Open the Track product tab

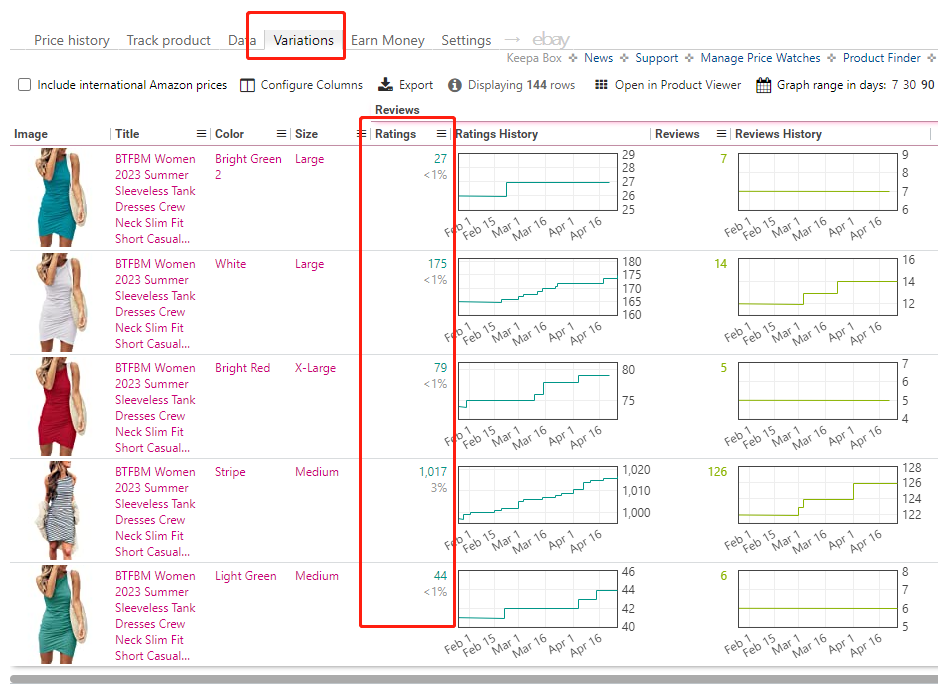click(168, 40)
